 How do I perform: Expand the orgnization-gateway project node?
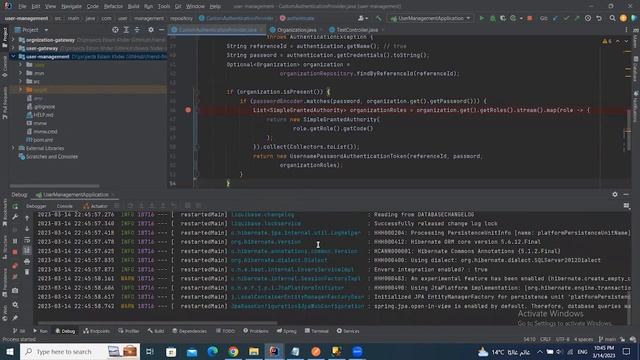(x=13, y=40)
